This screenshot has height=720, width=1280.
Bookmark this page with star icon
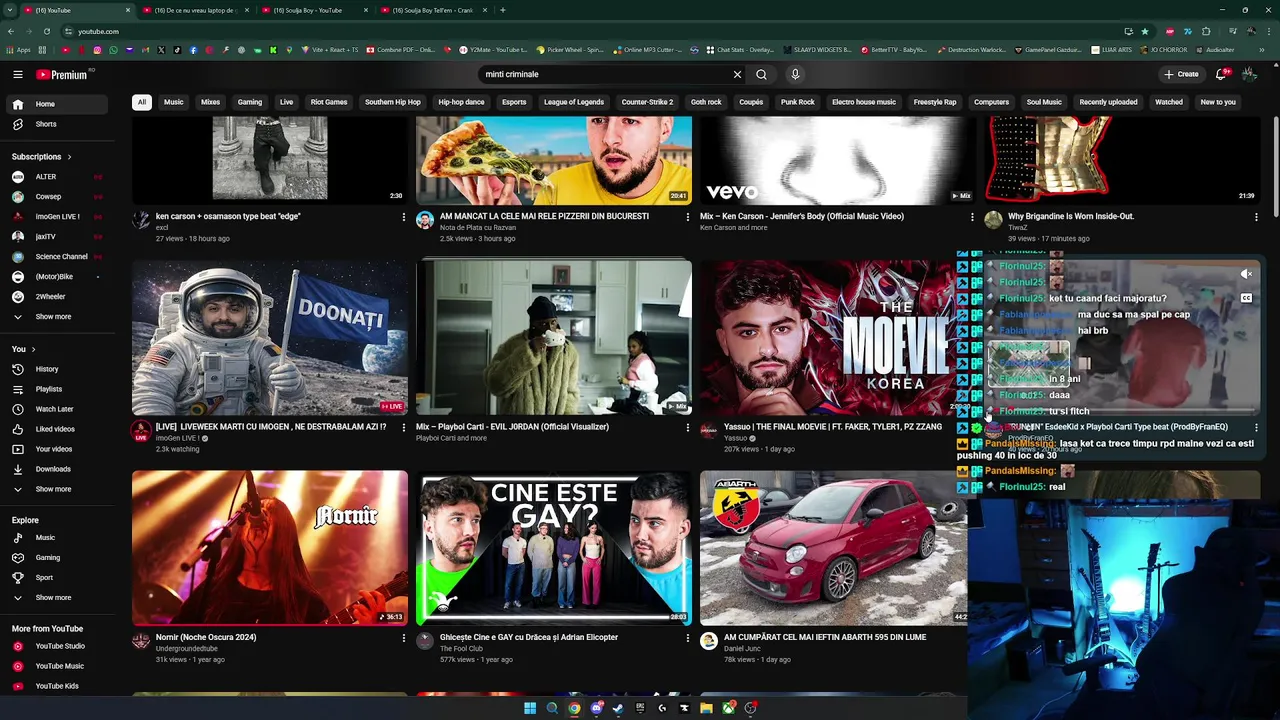pyautogui.click(x=1145, y=31)
